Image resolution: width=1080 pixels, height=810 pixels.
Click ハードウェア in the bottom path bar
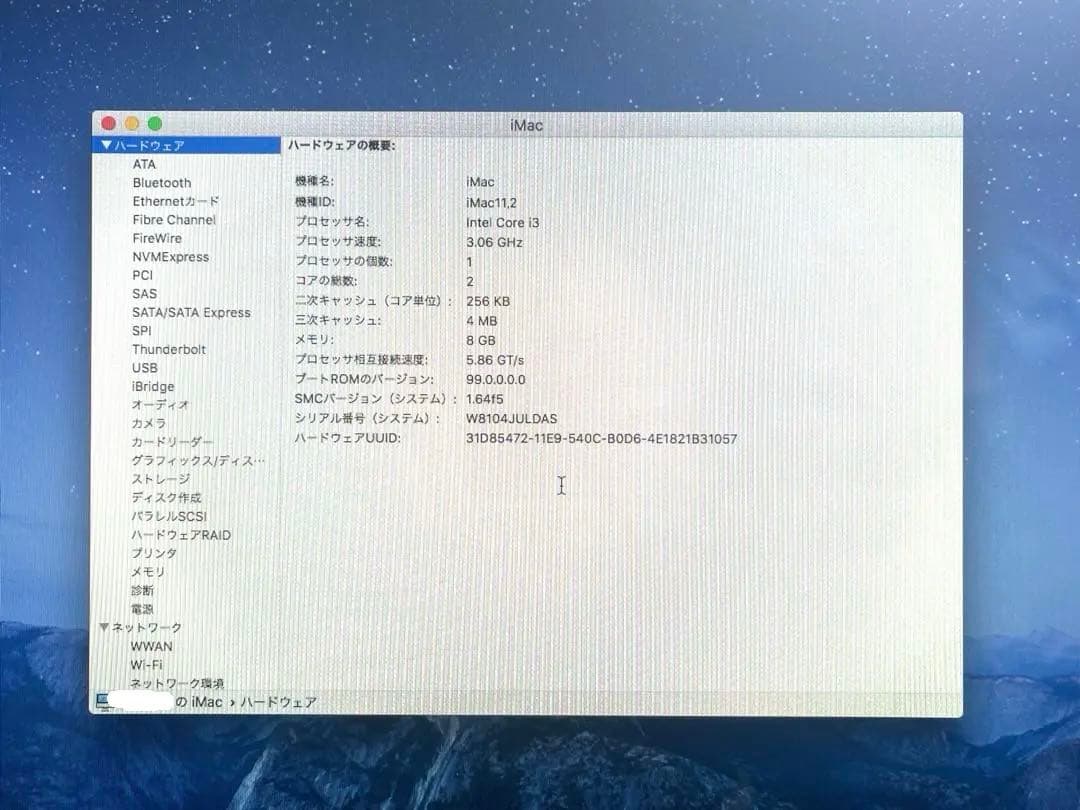point(278,702)
